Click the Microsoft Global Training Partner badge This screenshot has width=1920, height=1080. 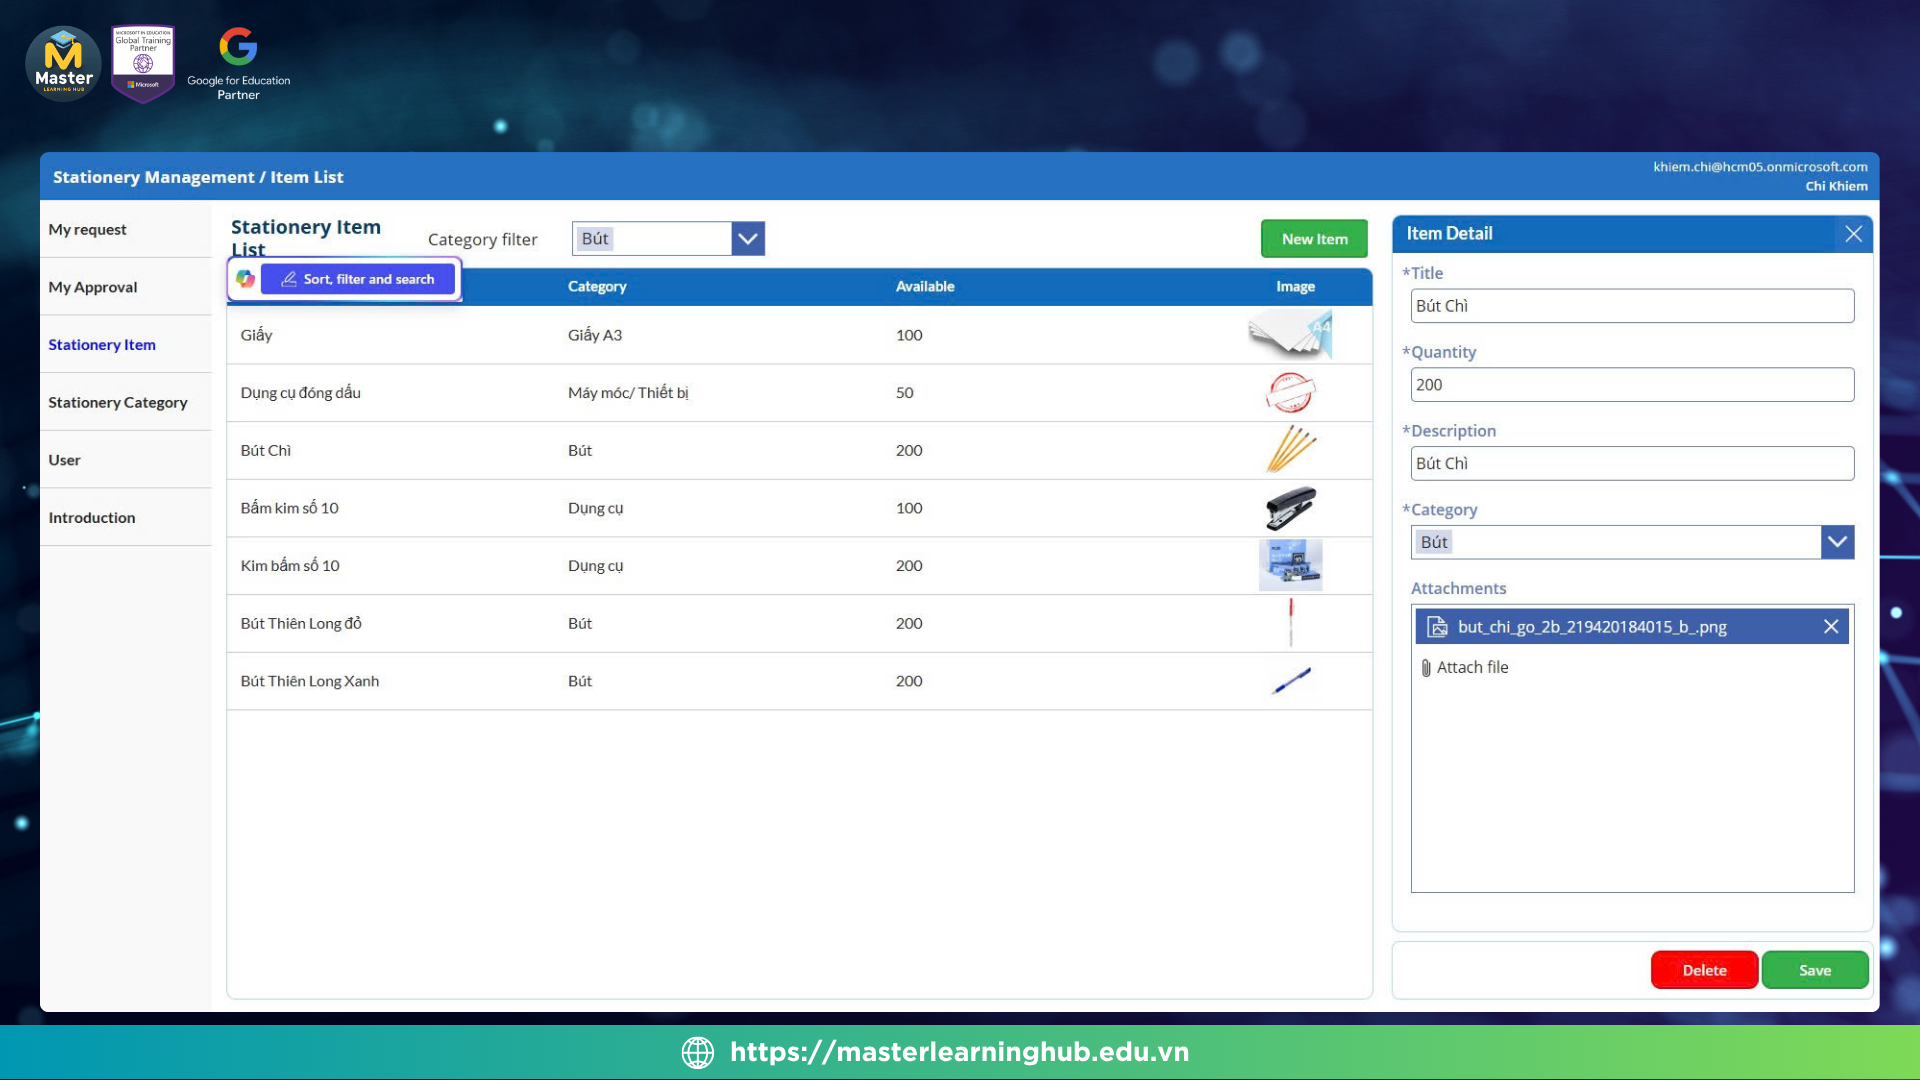coord(143,64)
